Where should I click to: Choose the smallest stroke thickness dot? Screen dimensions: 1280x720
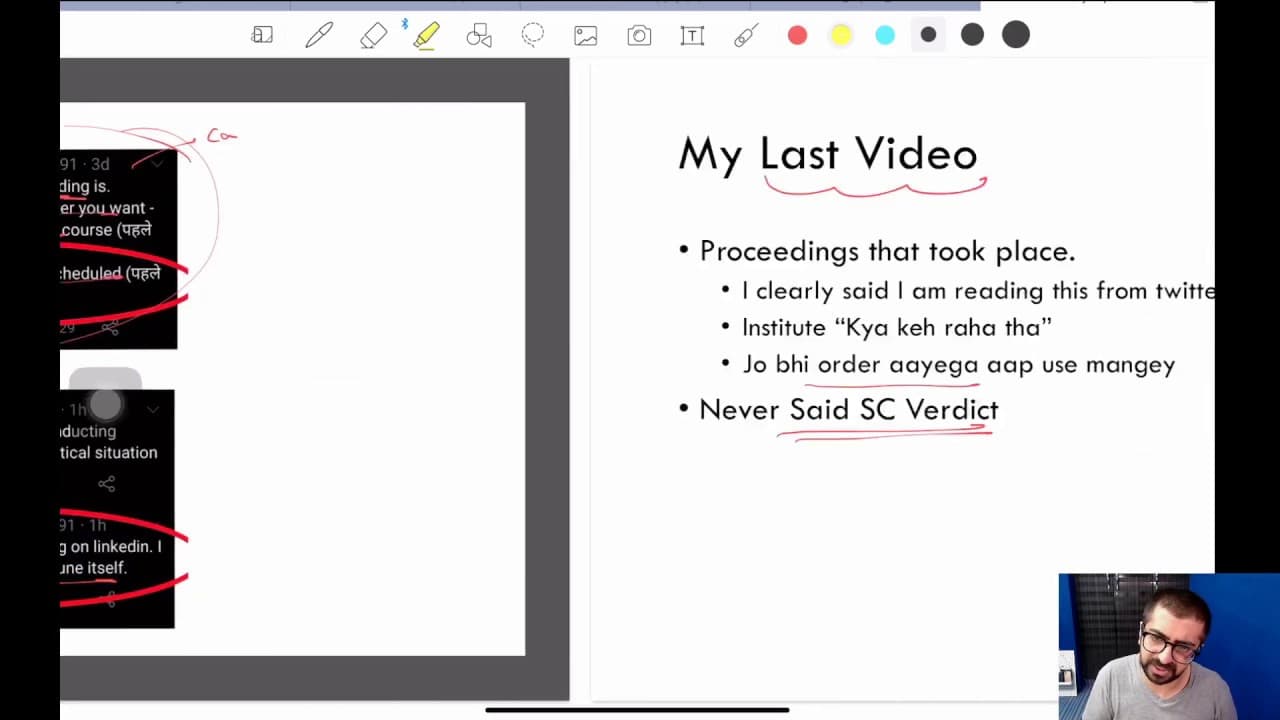[x=928, y=35]
